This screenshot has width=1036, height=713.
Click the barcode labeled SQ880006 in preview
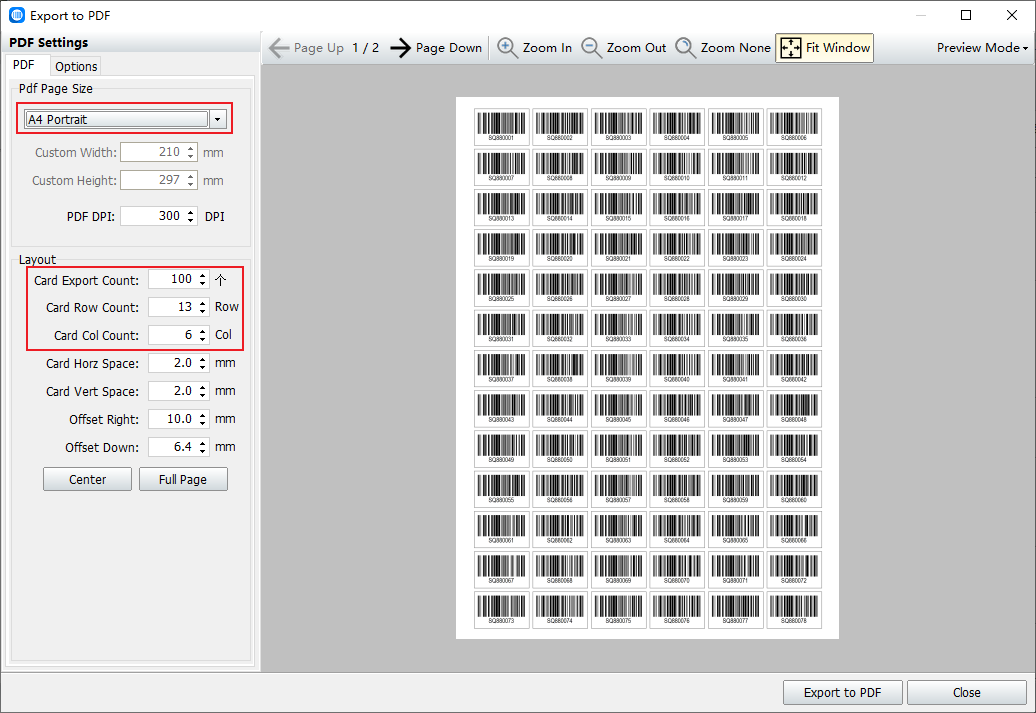[x=794, y=126]
